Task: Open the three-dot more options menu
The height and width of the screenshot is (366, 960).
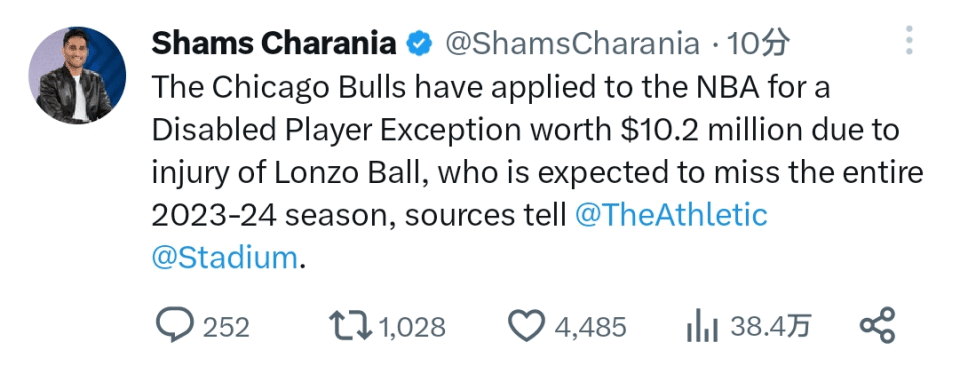Action: coord(910,41)
